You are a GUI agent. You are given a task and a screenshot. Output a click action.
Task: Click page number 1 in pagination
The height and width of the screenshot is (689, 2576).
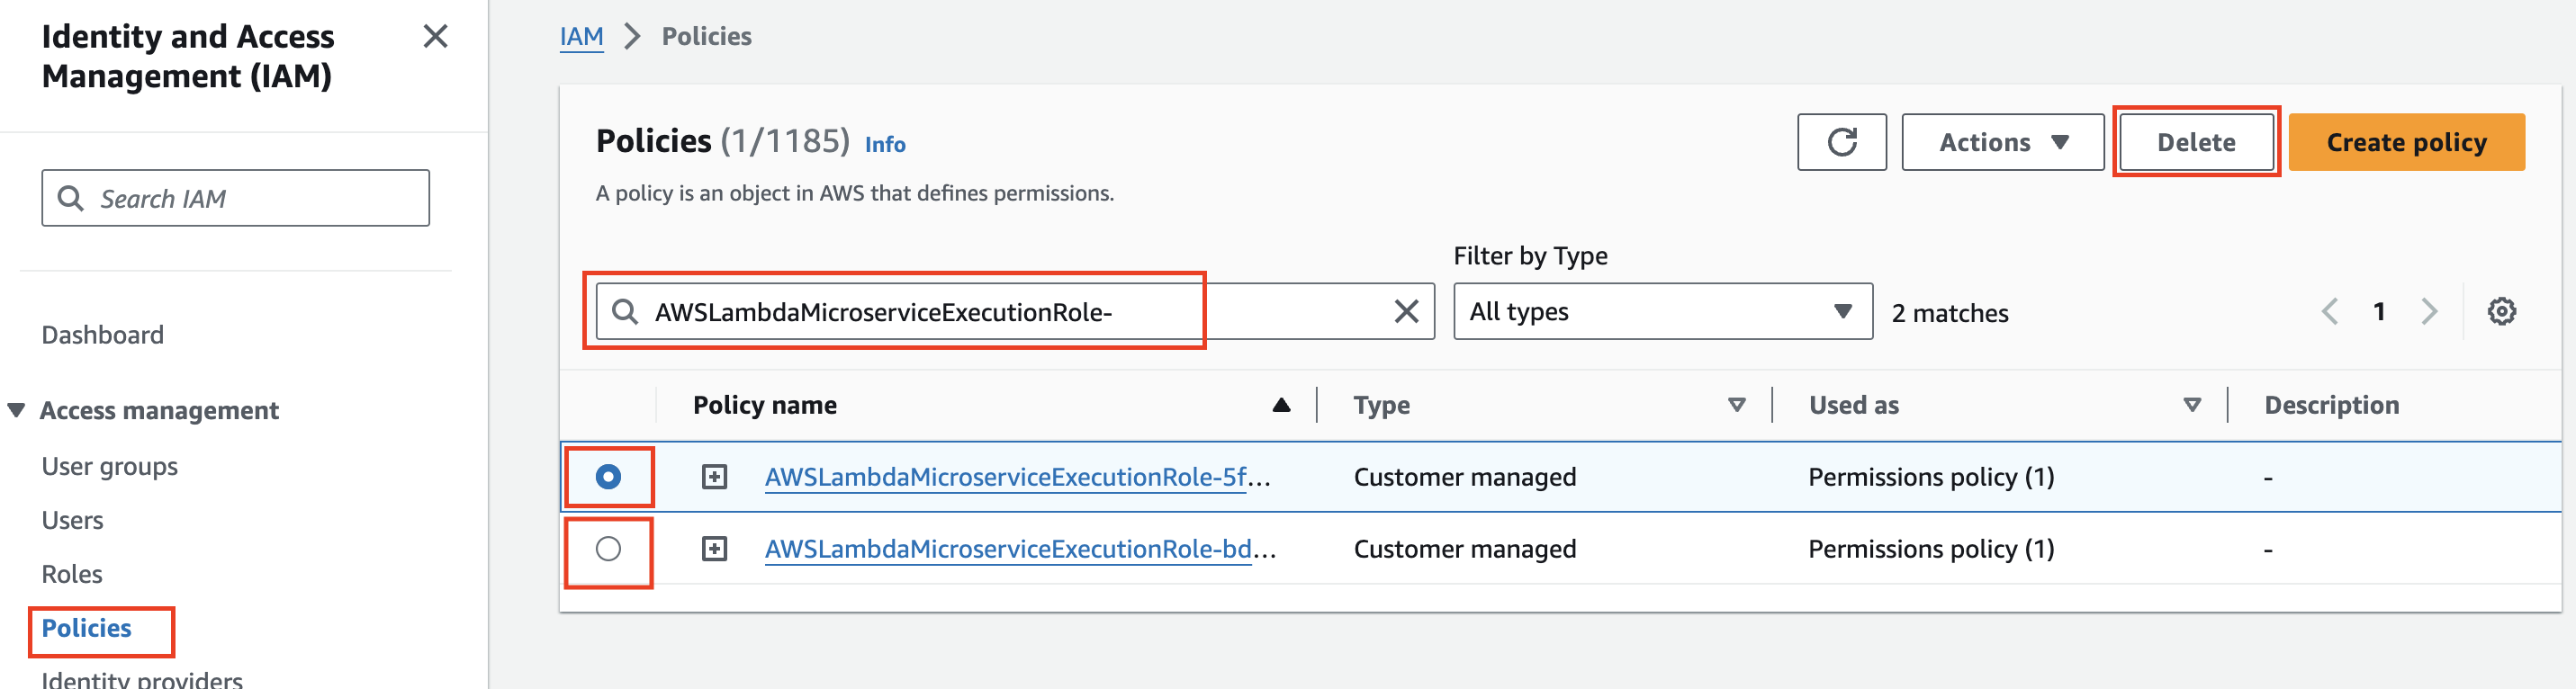point(2379,312)
